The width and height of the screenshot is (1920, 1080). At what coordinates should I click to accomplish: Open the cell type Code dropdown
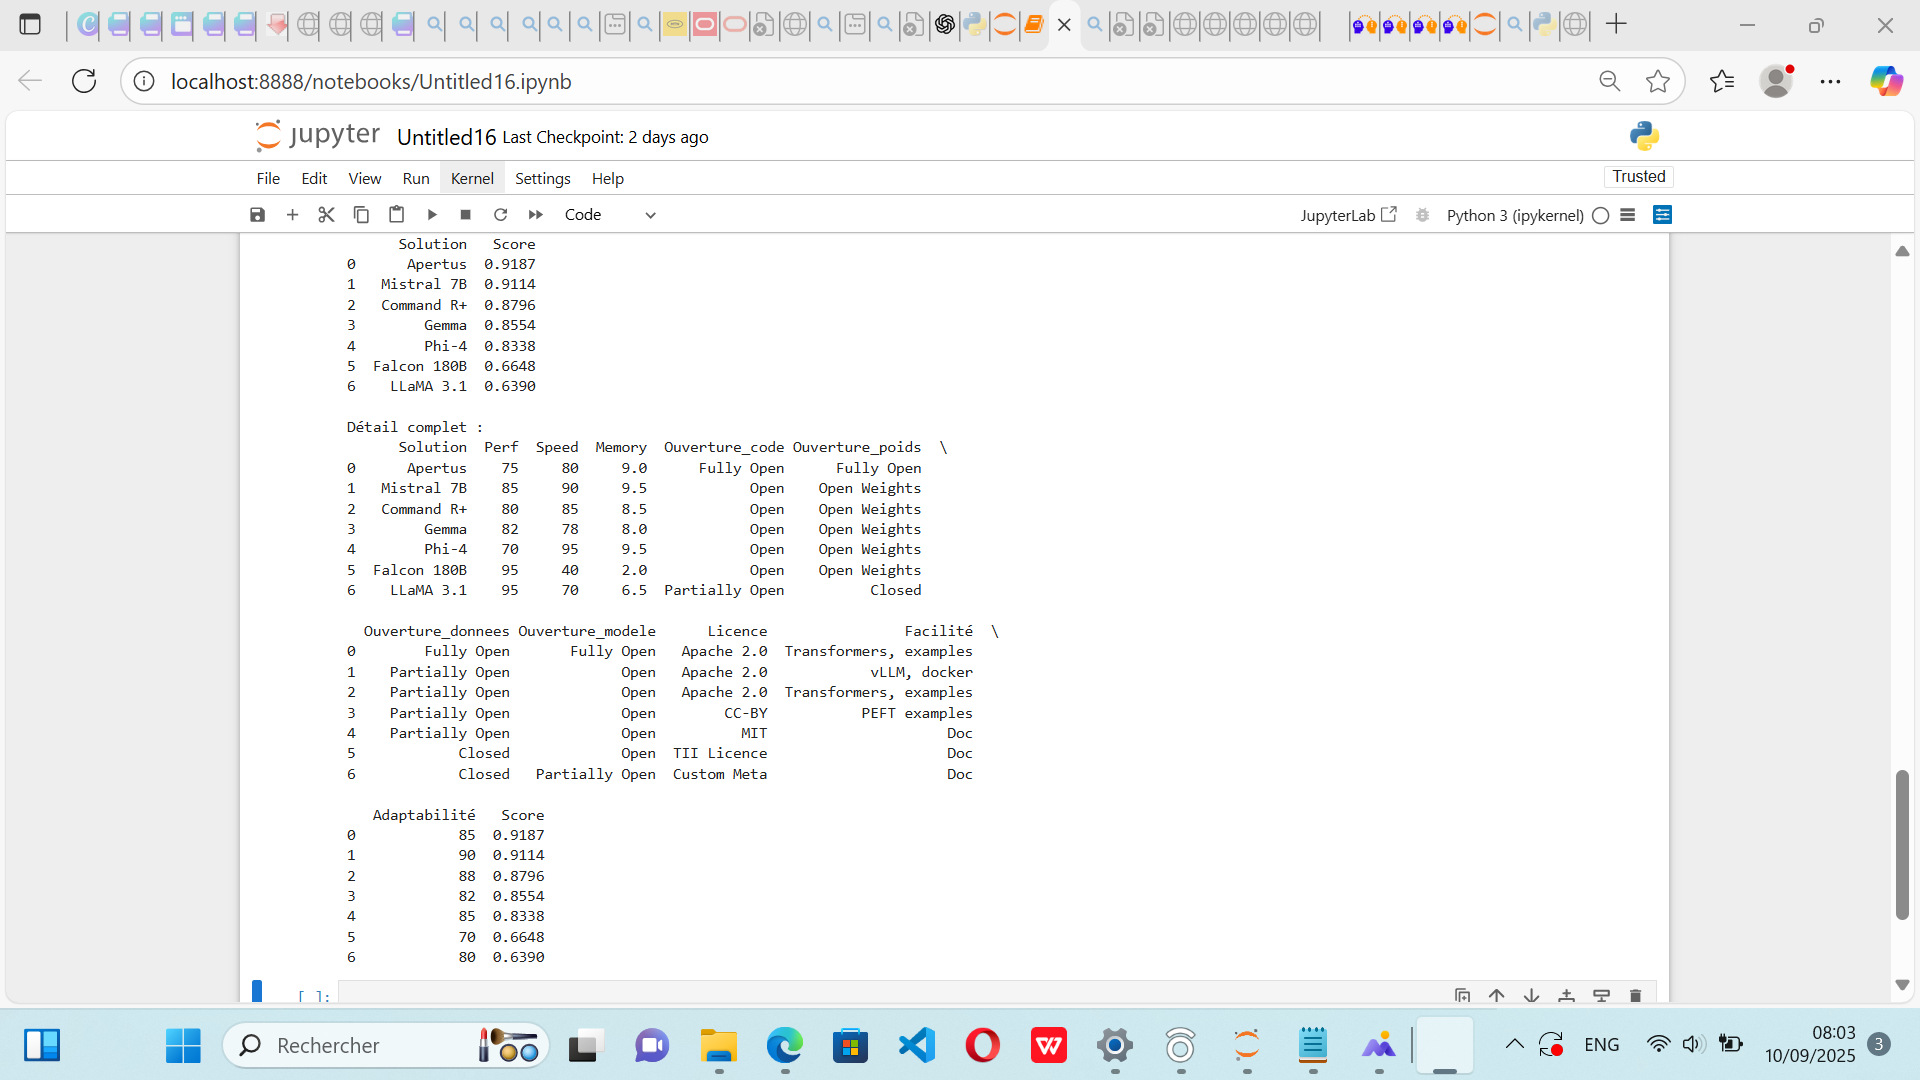[610, 214]
